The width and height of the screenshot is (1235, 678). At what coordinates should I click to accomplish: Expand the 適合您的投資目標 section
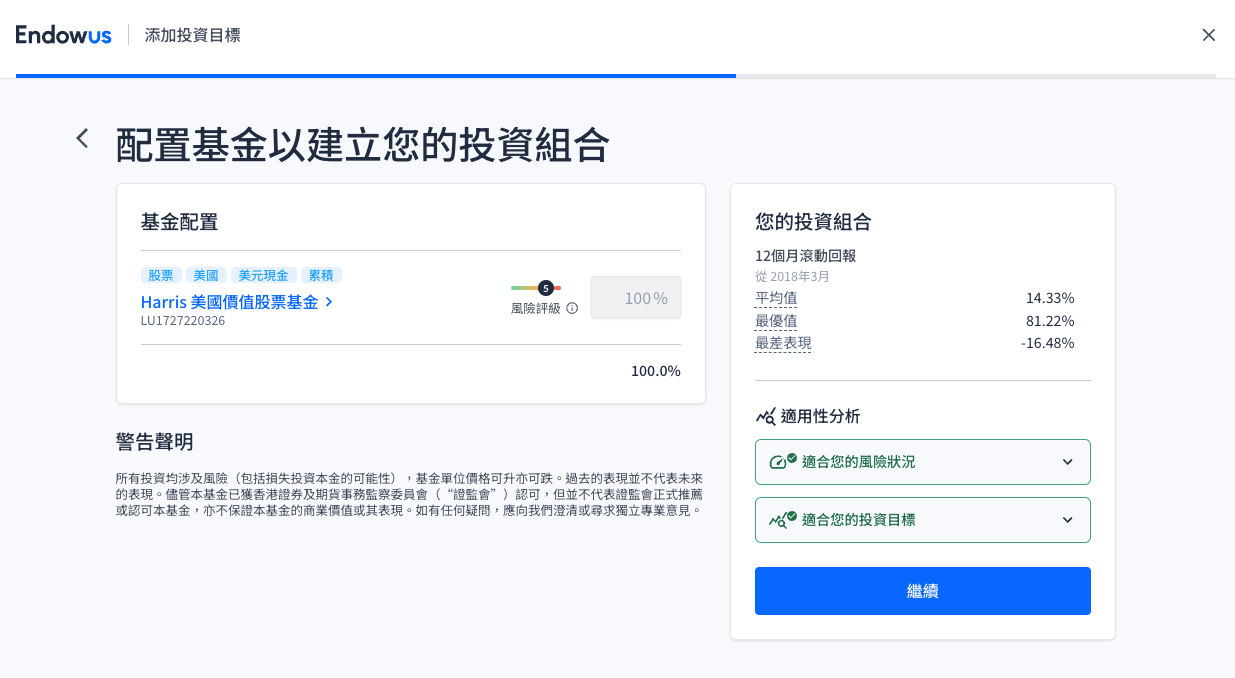tap(1067, 520)
